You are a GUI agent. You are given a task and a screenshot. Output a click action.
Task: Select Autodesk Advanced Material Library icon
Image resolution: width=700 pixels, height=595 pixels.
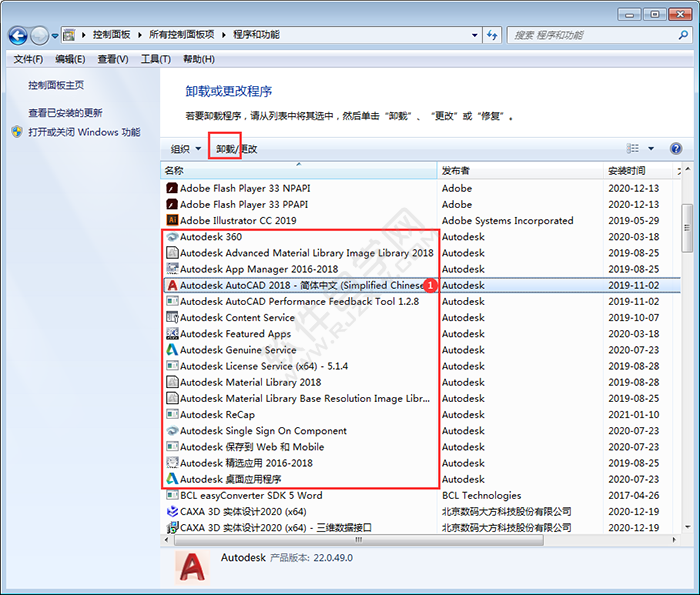pos(172,253)
